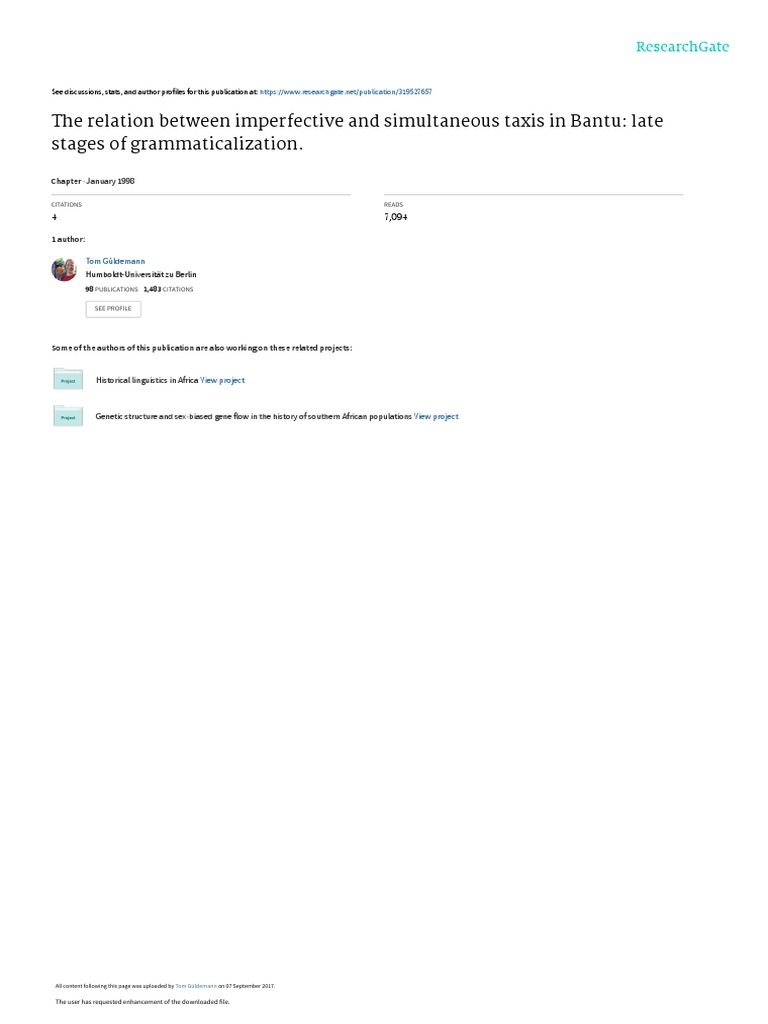Click the 98 Publications stat
768x1024 pixels.
112,289
